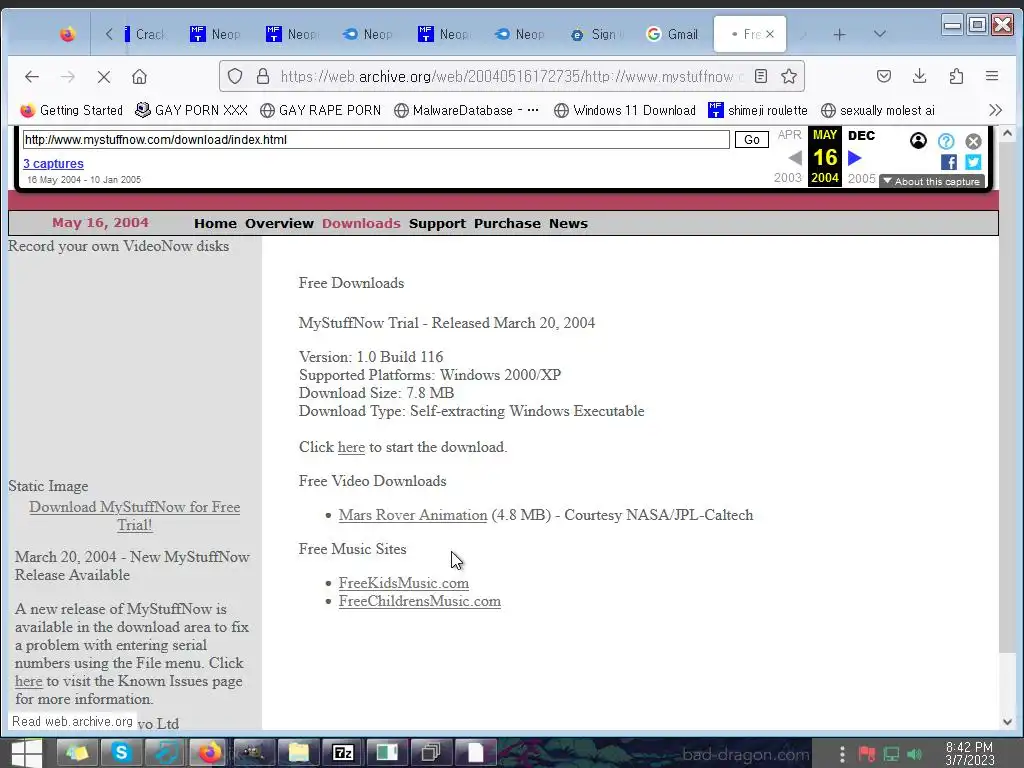Go back with the browser back arrow
The width and height of the screenshot is (1024, 768).
click(31, 77)
